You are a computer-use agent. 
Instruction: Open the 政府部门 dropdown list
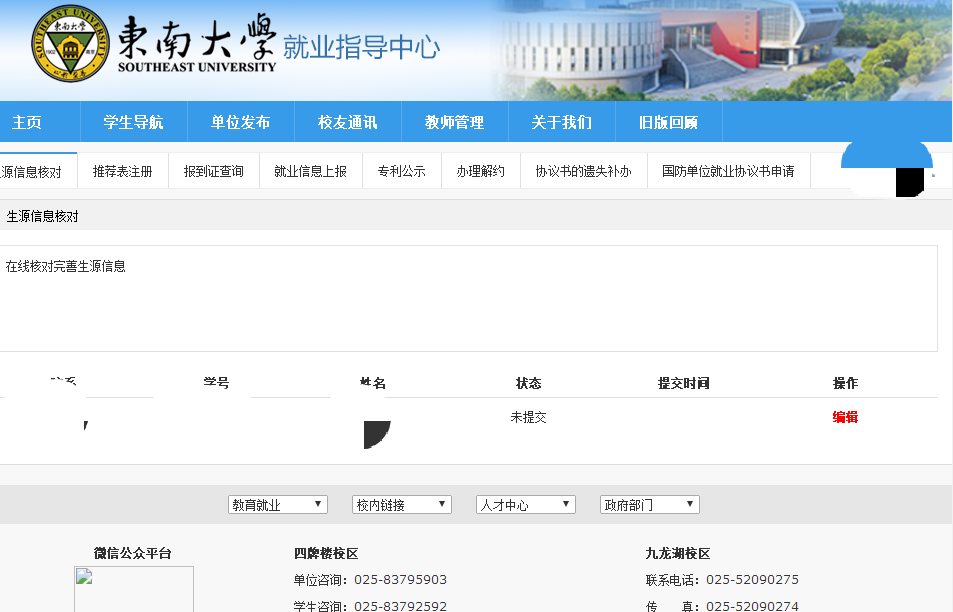click(x=649, y=505)
